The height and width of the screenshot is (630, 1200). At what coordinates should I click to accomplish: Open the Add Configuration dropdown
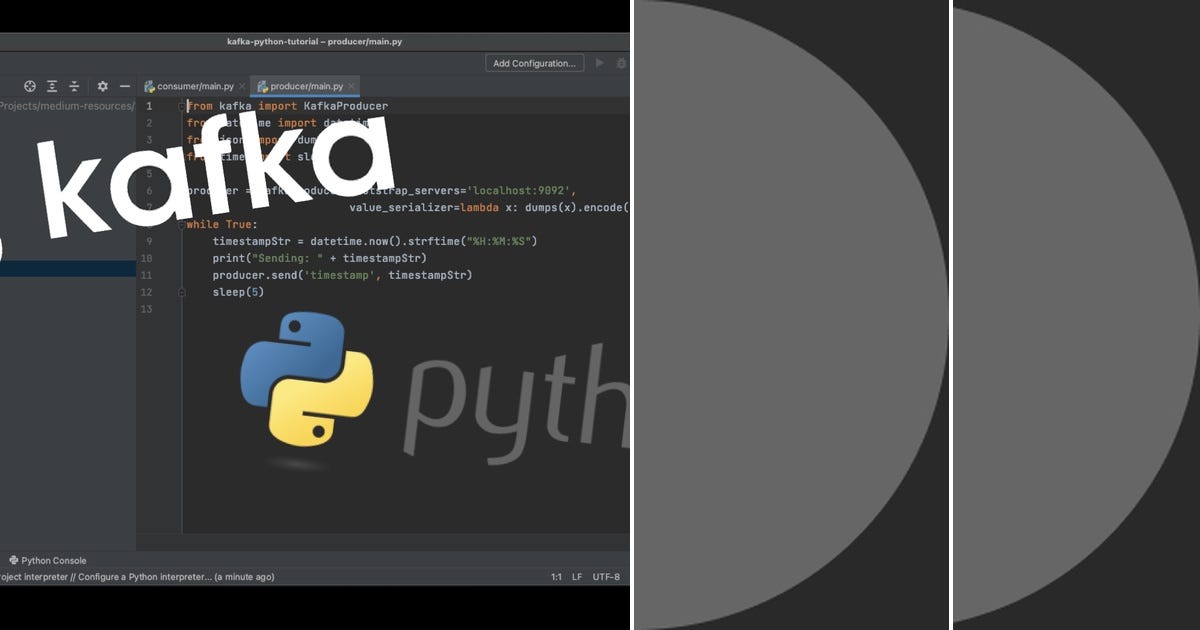534,62
